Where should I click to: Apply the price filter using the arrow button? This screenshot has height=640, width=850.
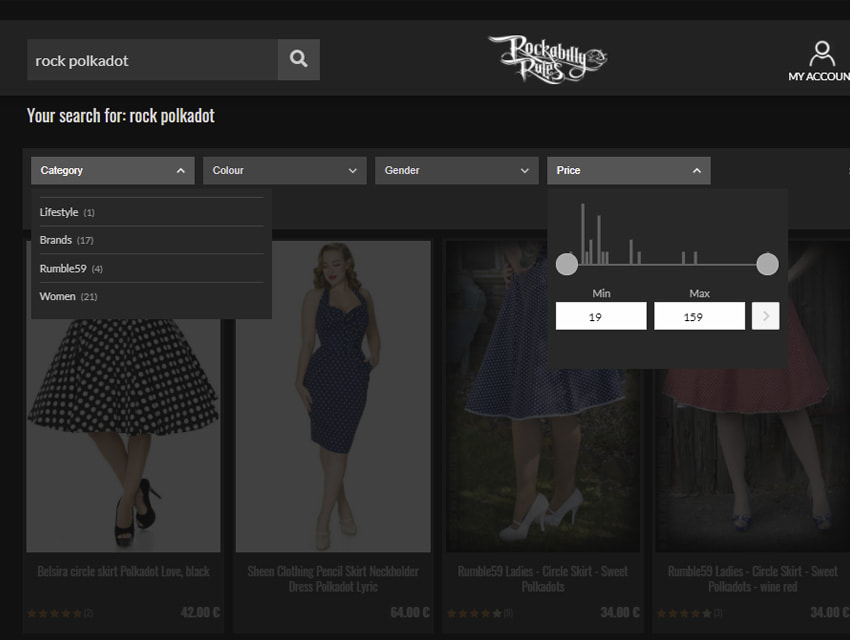764,315
